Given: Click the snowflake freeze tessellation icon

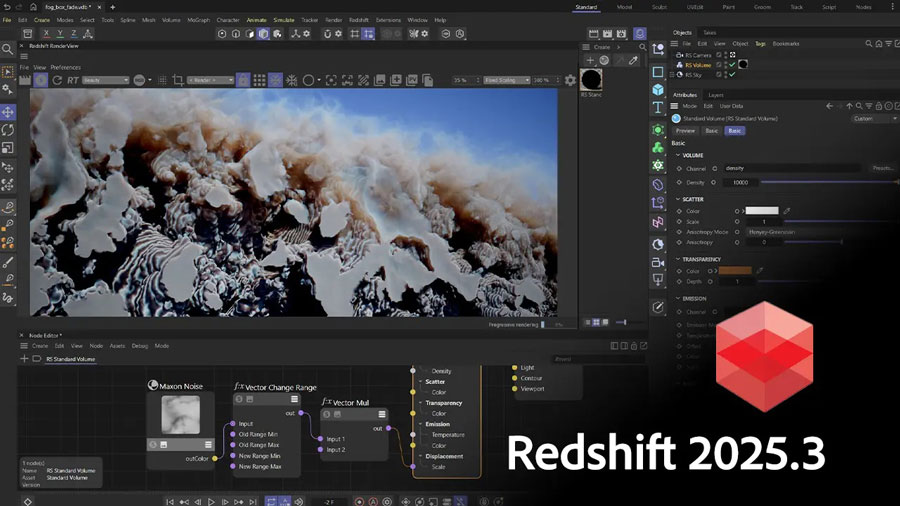Looking at the screenshot, I should (x=292, y=80).
